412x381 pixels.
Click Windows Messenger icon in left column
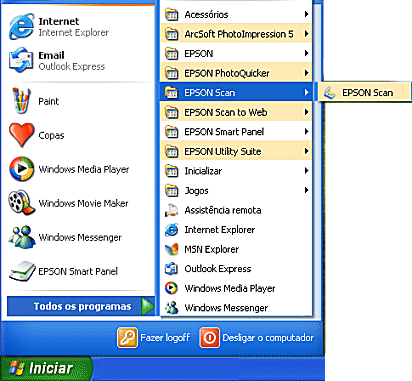(x=22, y=237)
